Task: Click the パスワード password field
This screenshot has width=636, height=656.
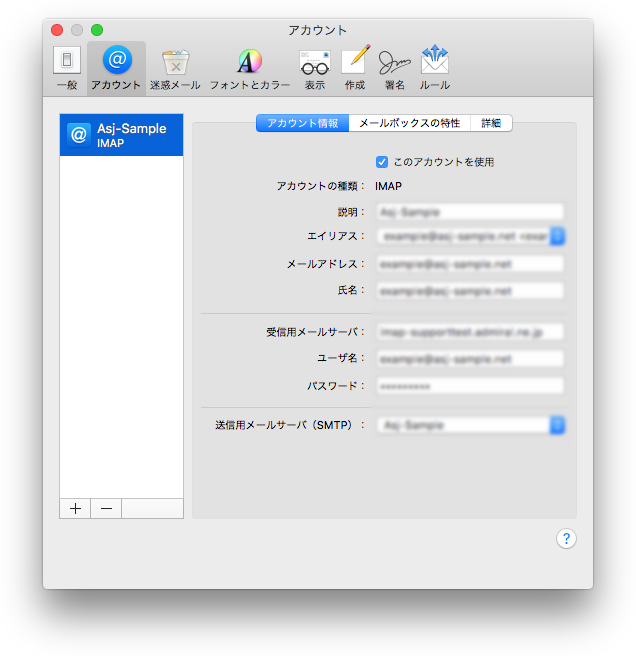Action: [469, 386]
